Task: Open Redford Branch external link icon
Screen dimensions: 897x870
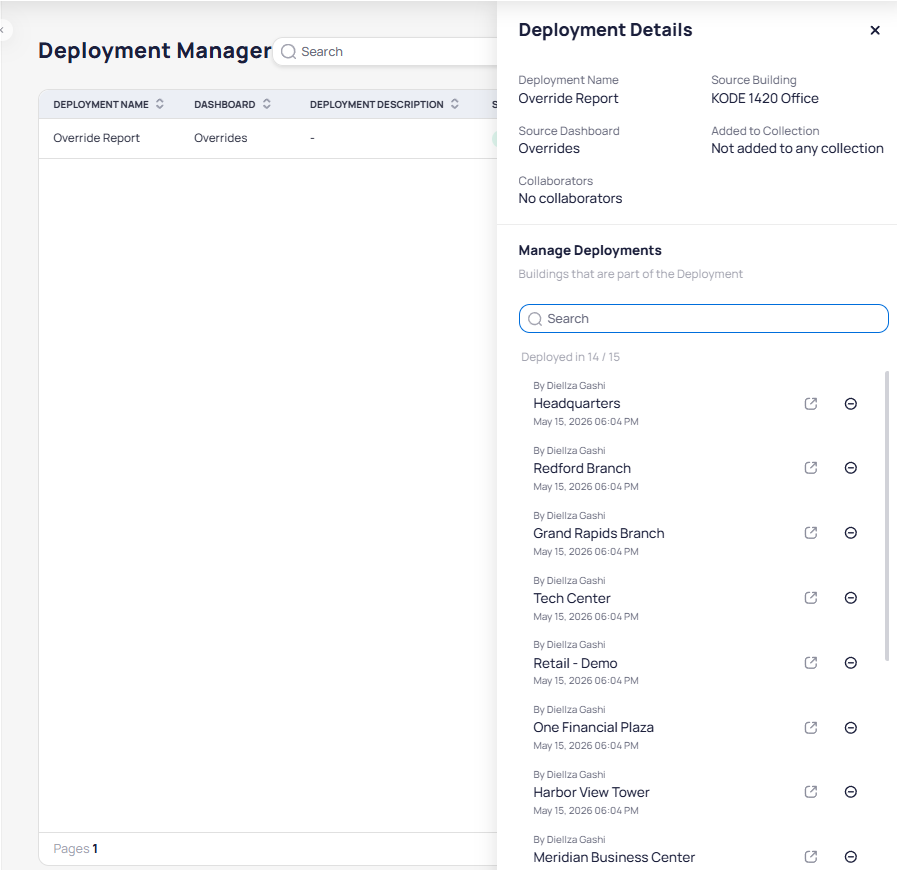Action: click(x=810, y=468)
